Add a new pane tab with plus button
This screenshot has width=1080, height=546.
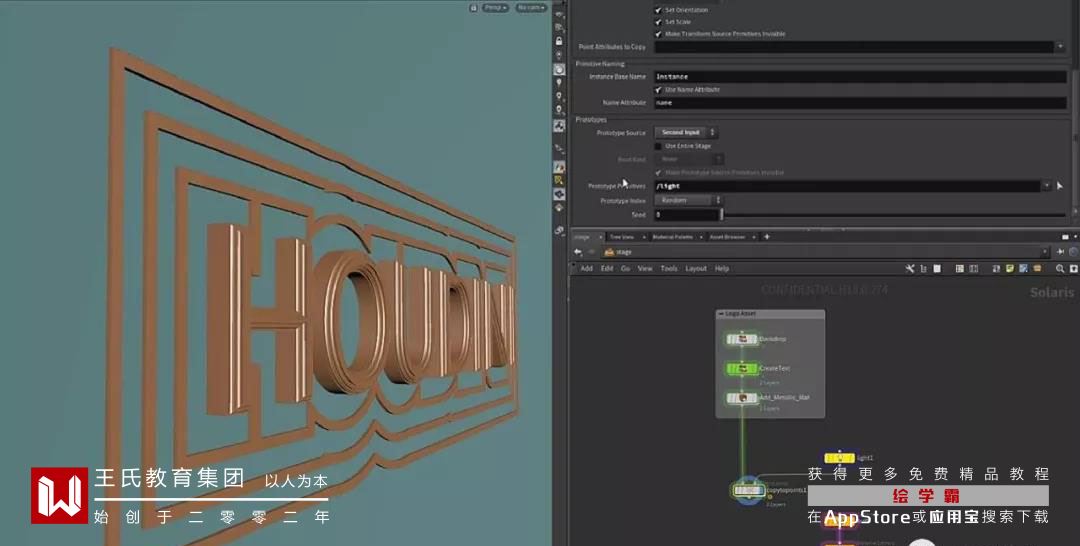[x=767, y=237]
